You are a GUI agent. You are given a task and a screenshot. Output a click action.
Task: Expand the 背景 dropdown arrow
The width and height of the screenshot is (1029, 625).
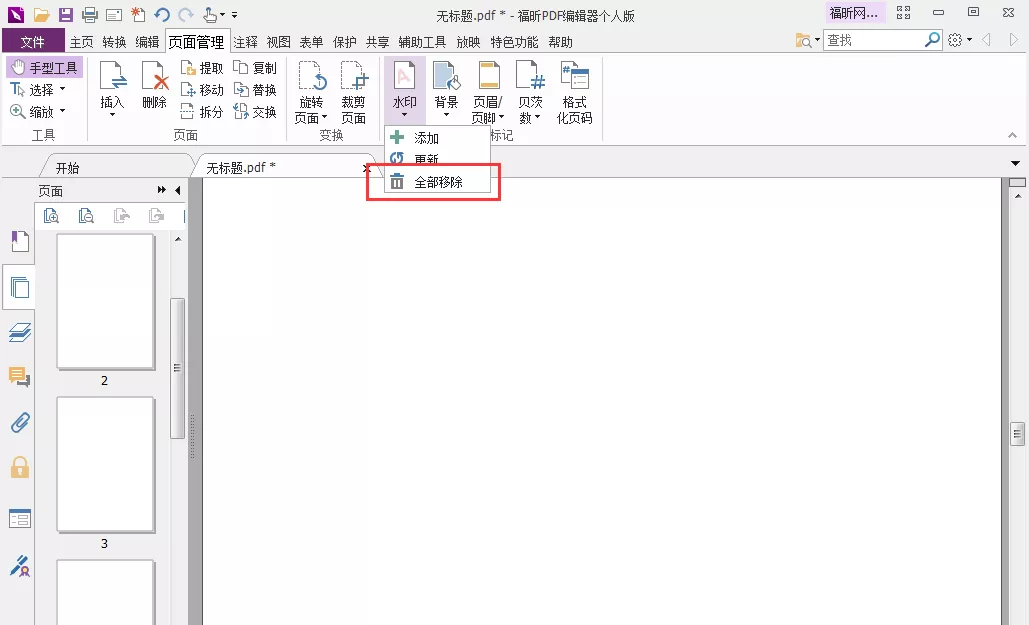coord(446,115)
